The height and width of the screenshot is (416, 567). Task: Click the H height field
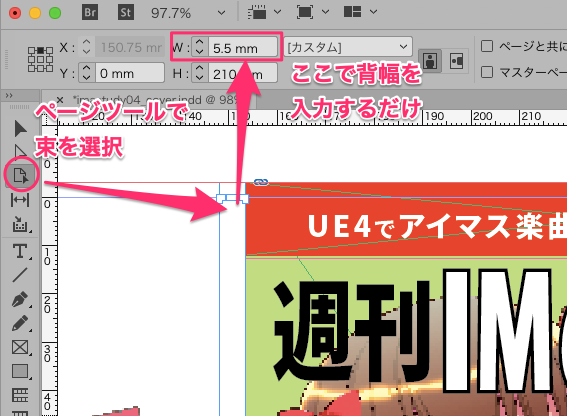pos(243,74)
